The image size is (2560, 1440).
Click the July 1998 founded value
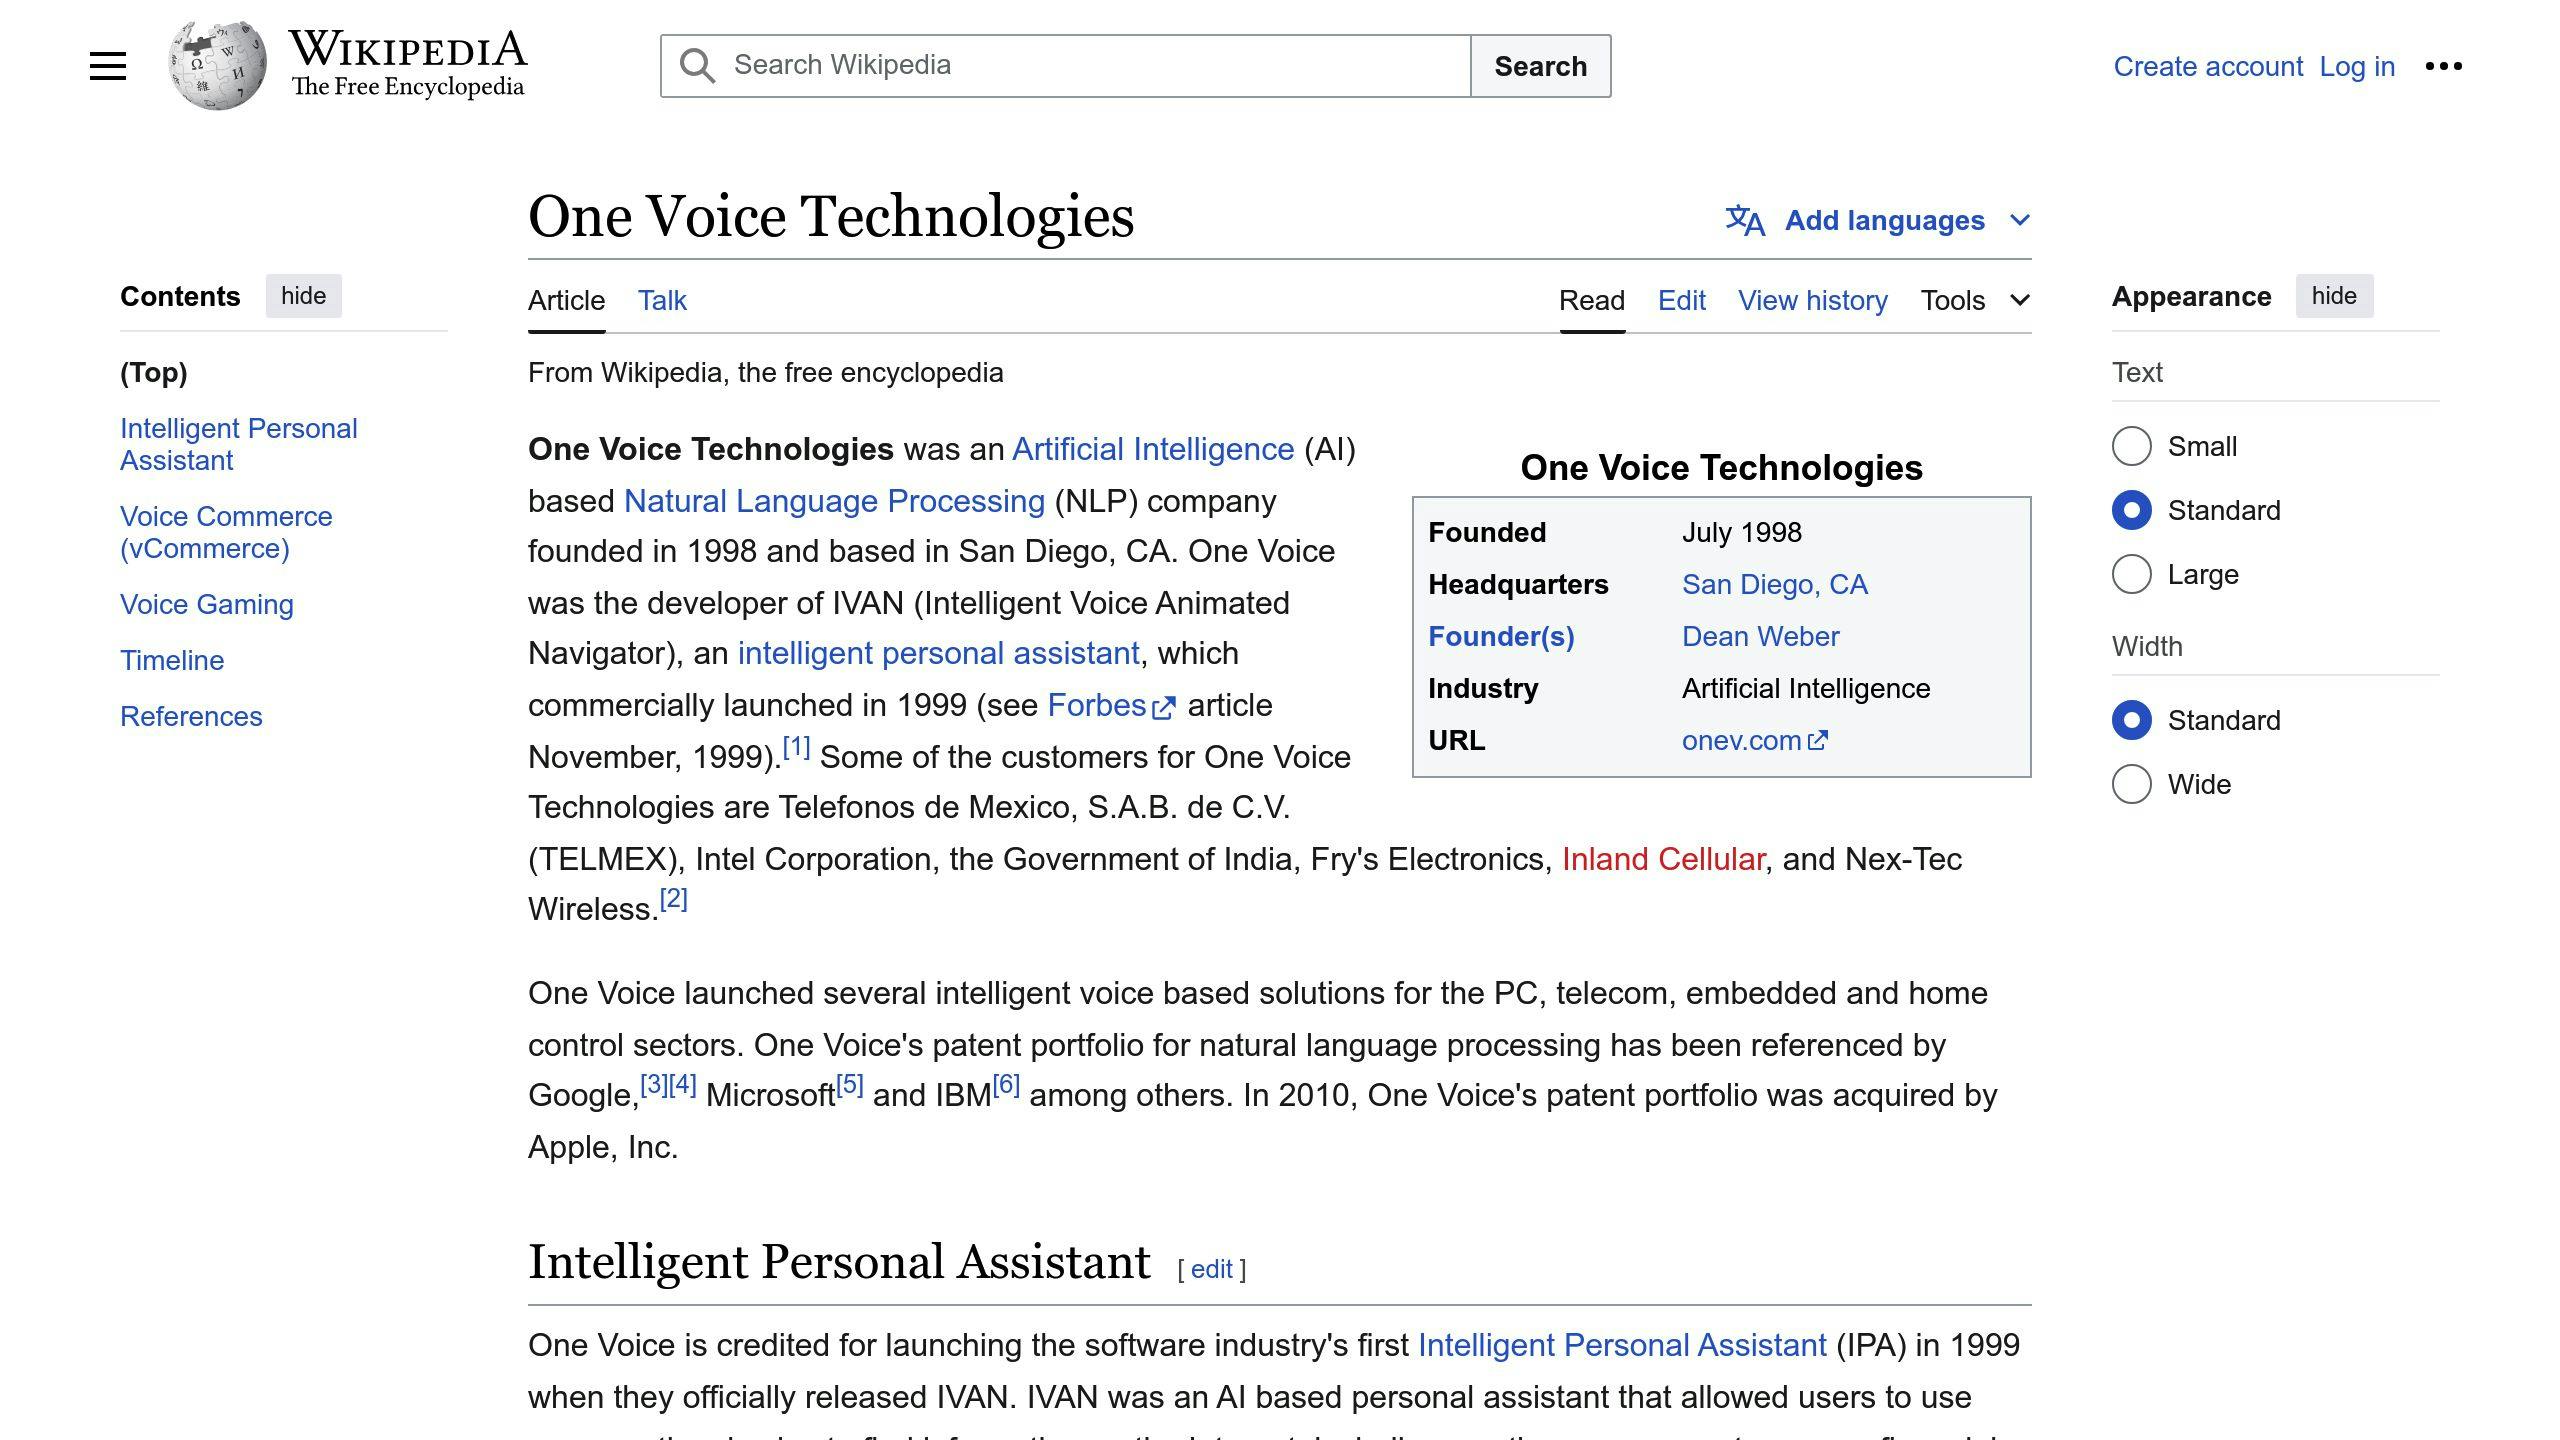click(1741, 532)
